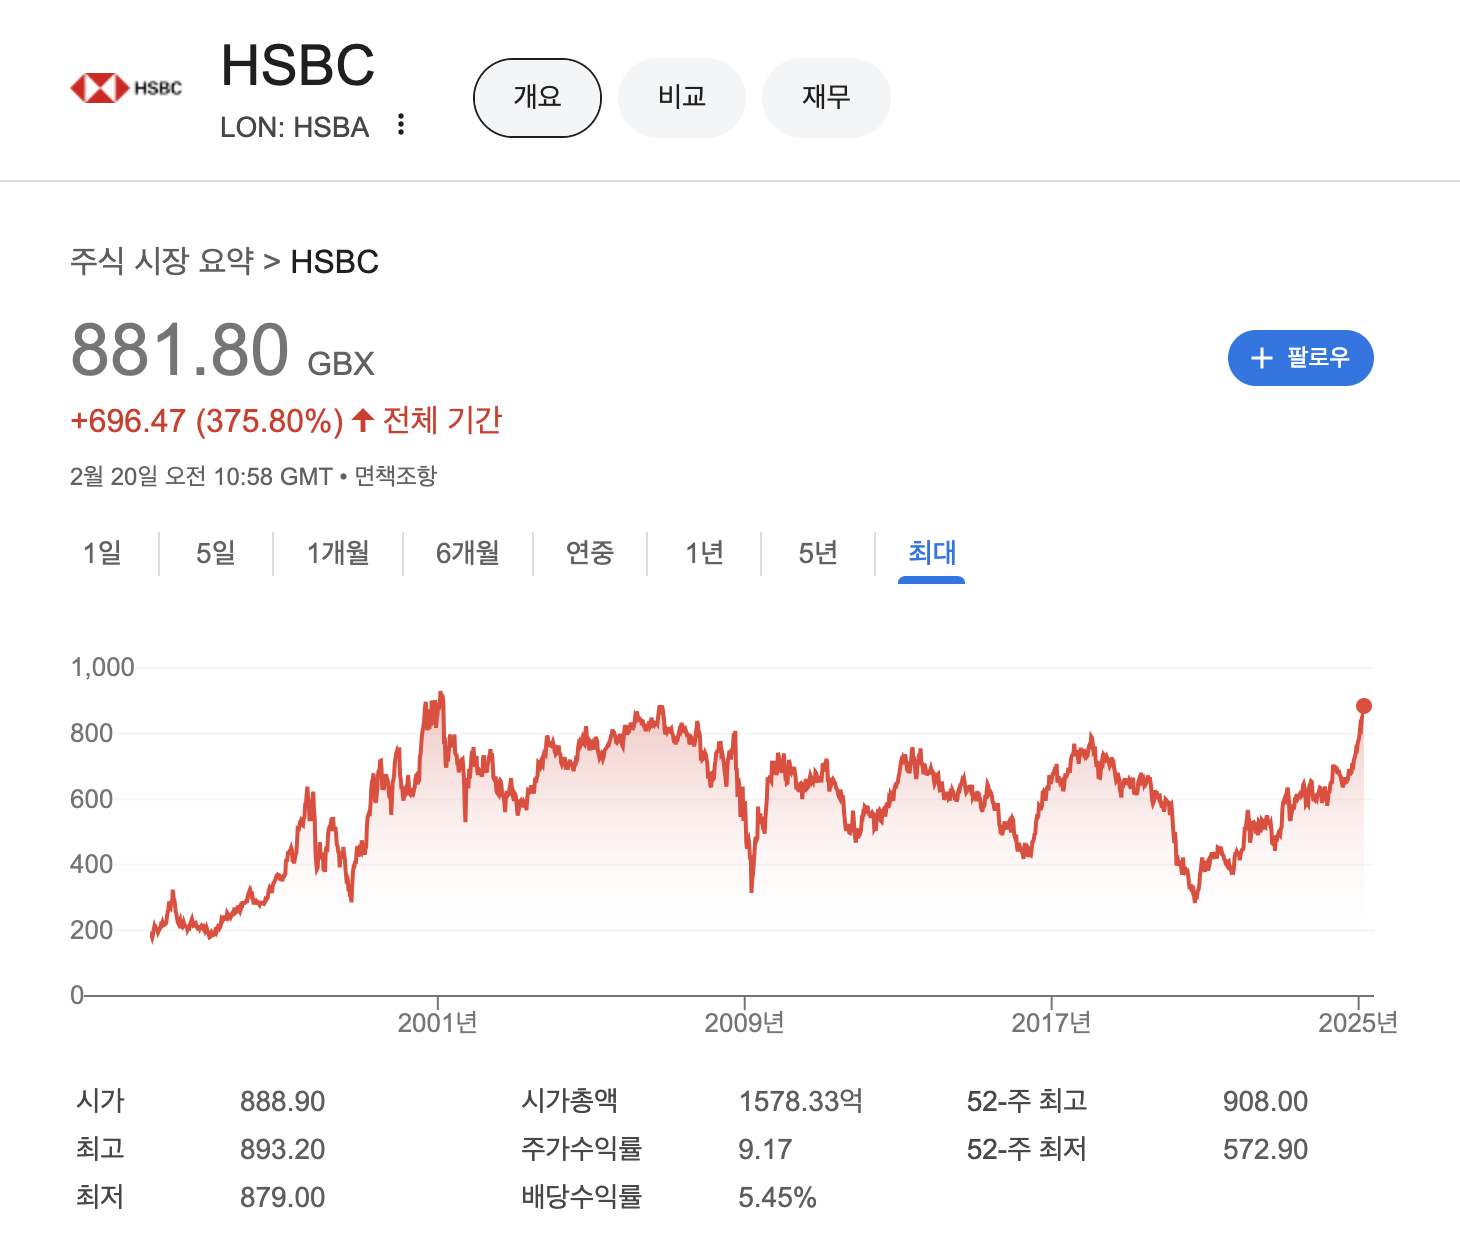The image size is (1460, 1248).
Task: Choose the 1년 chart range
Action: click(704, 553)
